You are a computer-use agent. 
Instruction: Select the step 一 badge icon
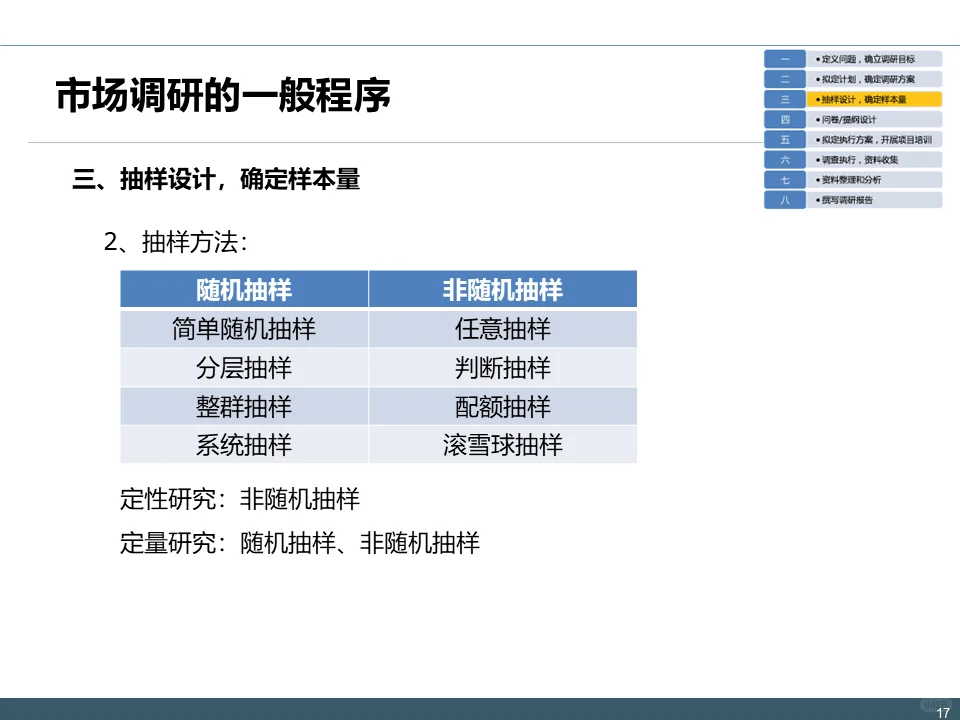tap(785, 58)
